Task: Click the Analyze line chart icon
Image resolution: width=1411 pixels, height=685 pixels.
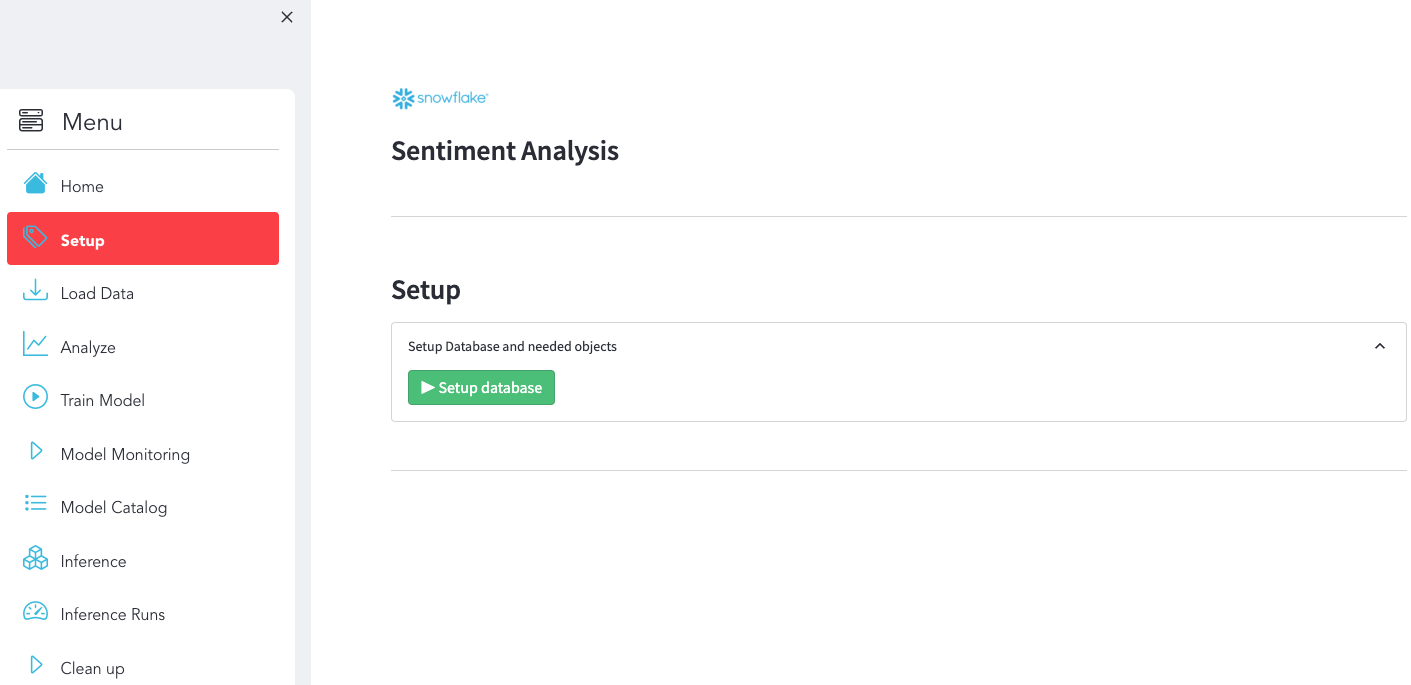Action: 35,345
